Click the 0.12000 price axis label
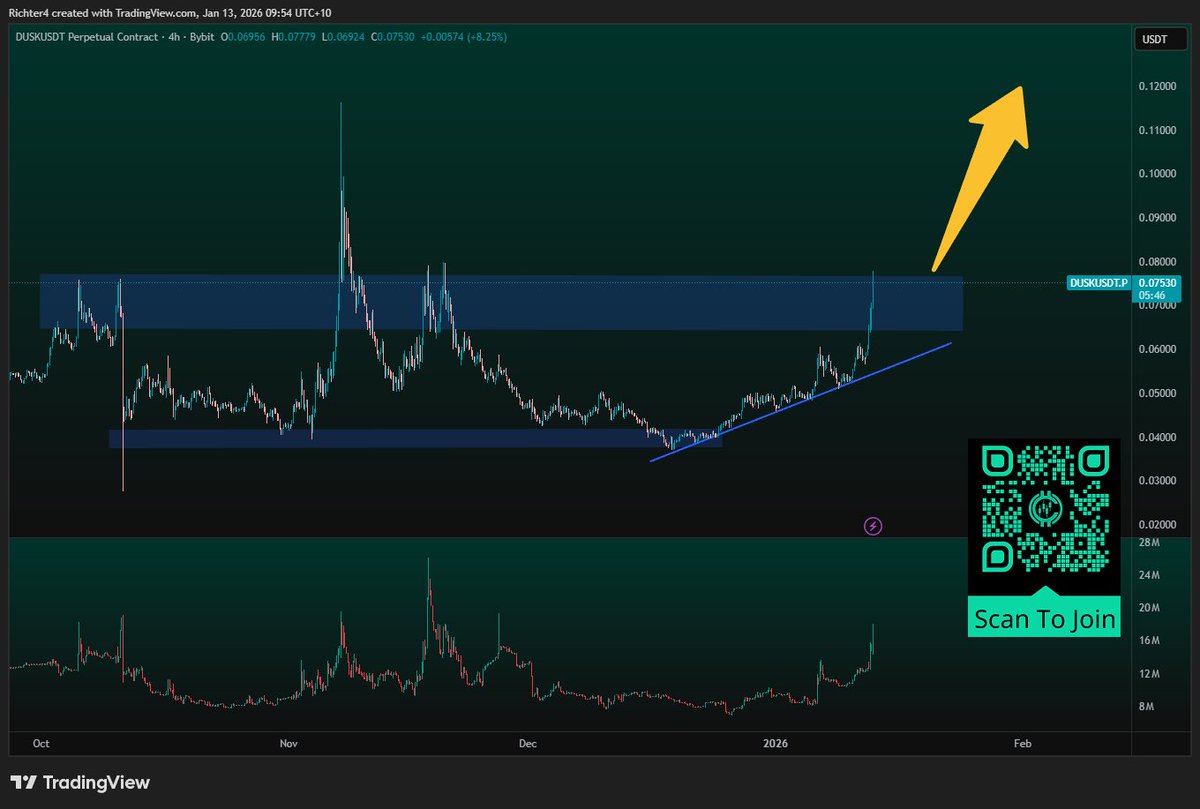This screenshot has height=809, width=1200. click(x=1157, y=87)
